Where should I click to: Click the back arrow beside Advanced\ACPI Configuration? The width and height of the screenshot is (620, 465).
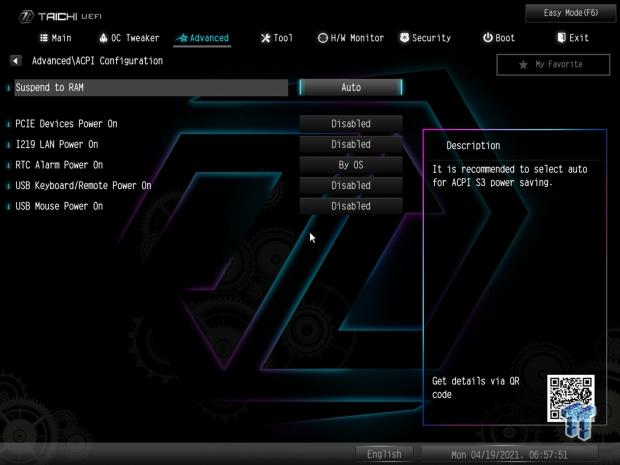(x=15, y=61)
